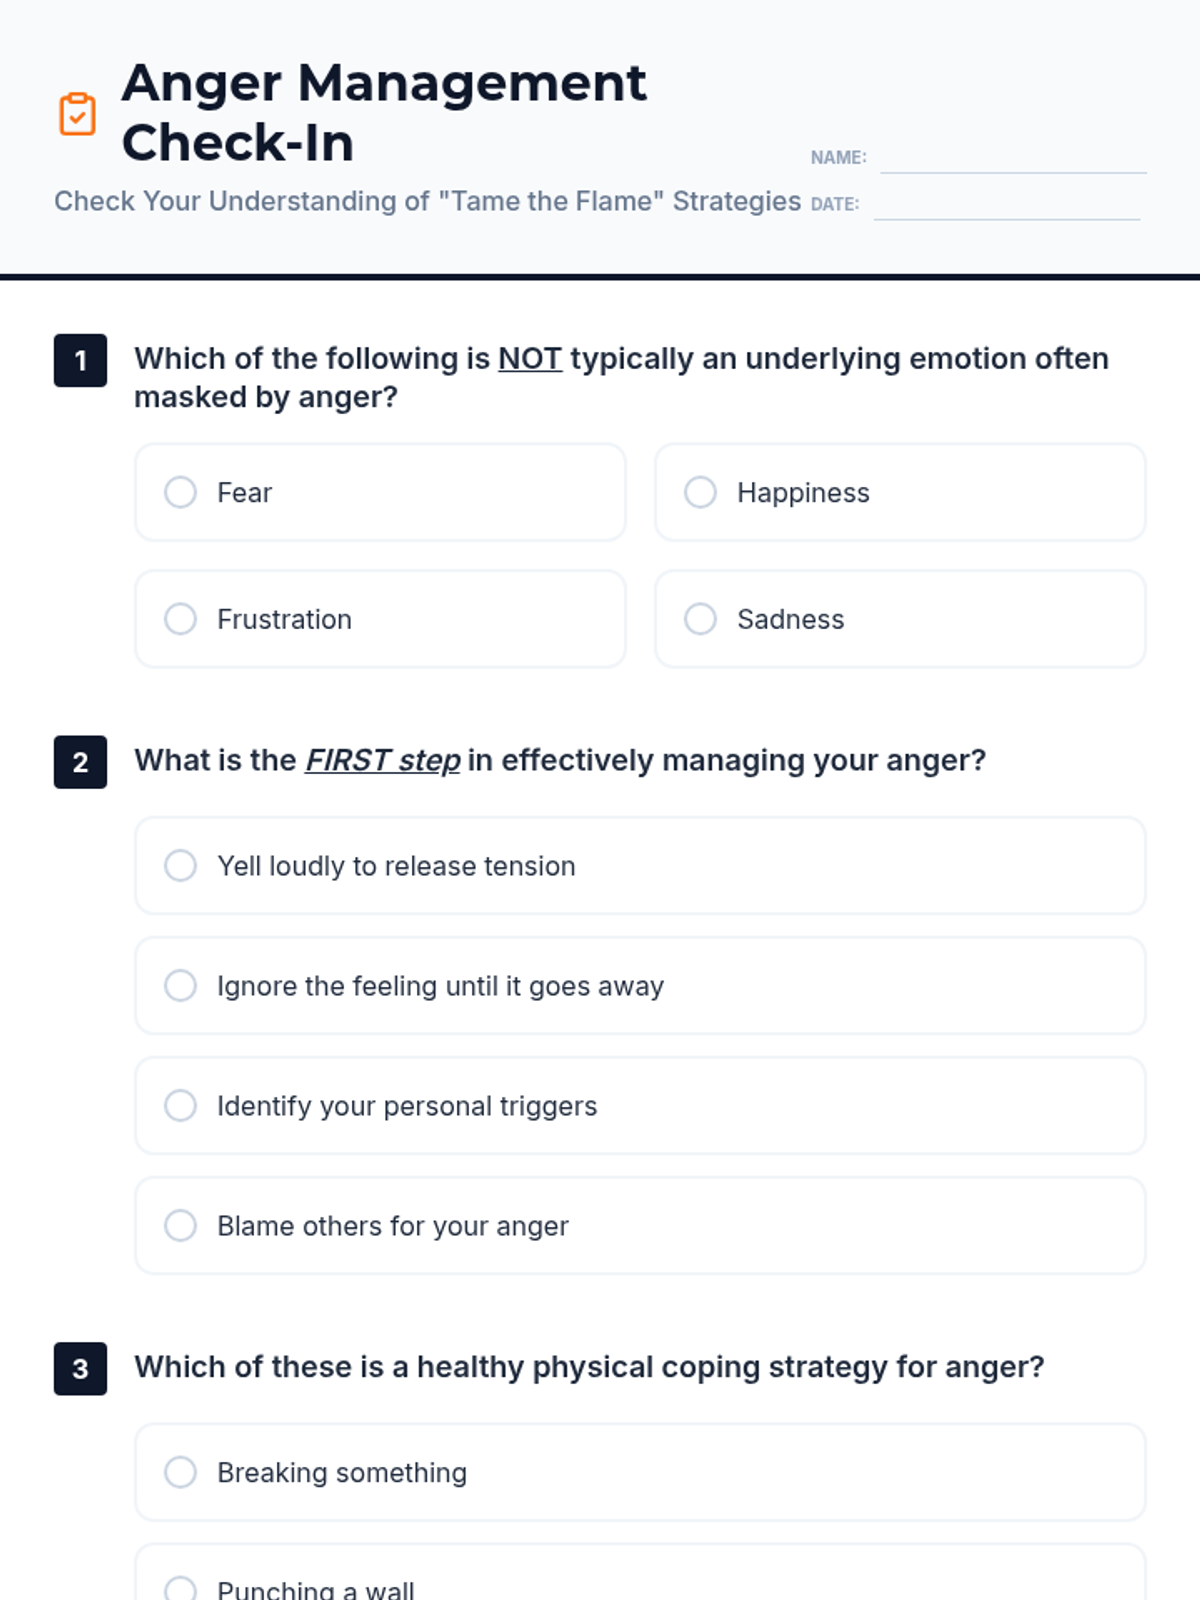Click the question 3 number badge

pyautogui.click(x=80, y=1368)
